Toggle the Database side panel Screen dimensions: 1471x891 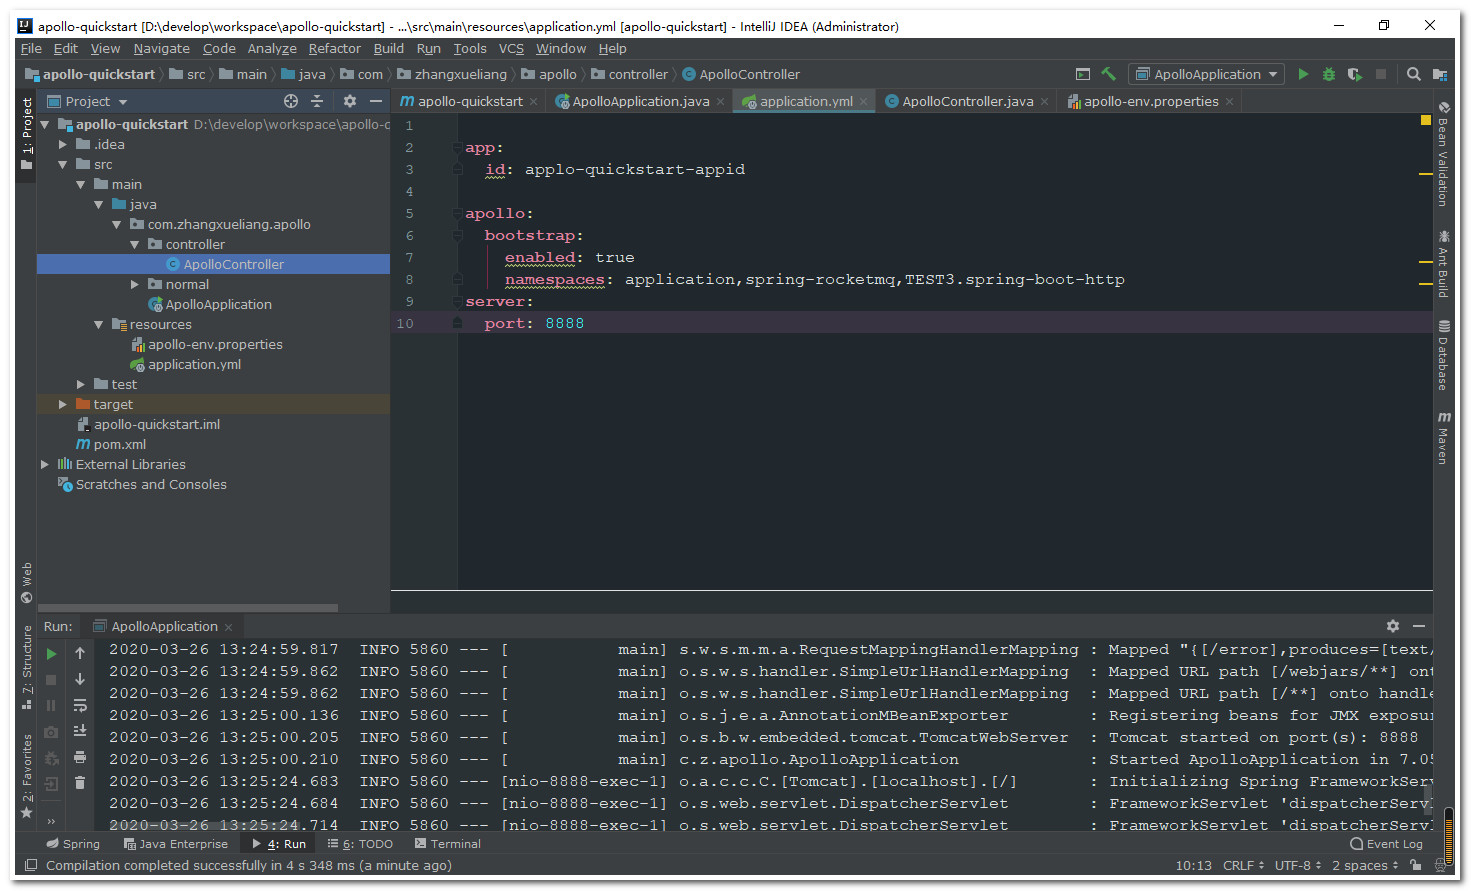tap(1444, 355)
